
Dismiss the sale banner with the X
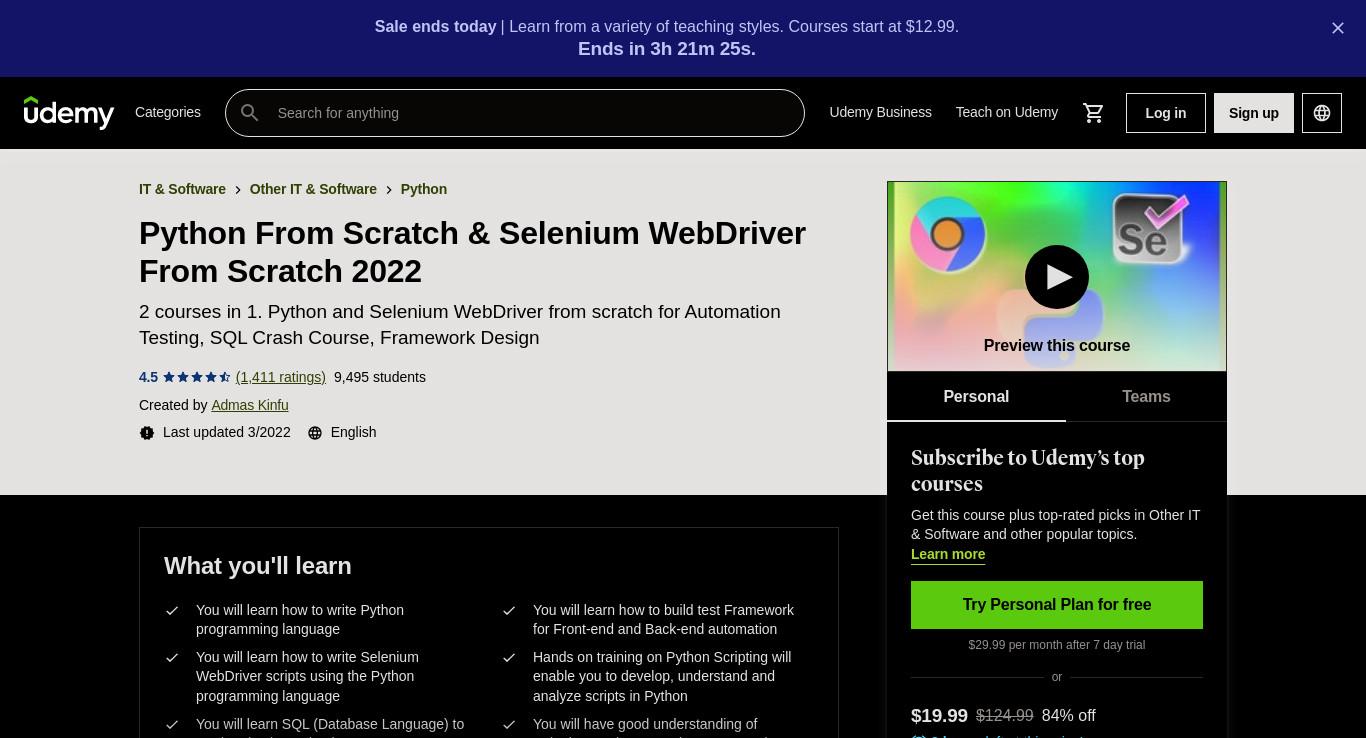coord(1338,28)
